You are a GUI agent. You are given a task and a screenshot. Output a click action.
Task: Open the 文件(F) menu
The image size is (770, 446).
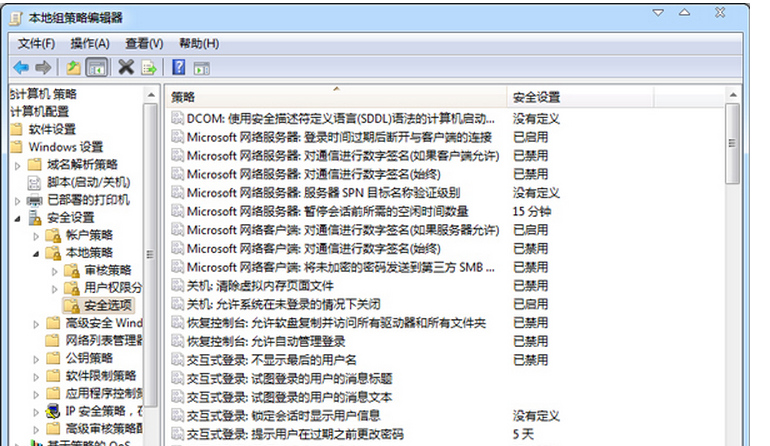[36, 44]
